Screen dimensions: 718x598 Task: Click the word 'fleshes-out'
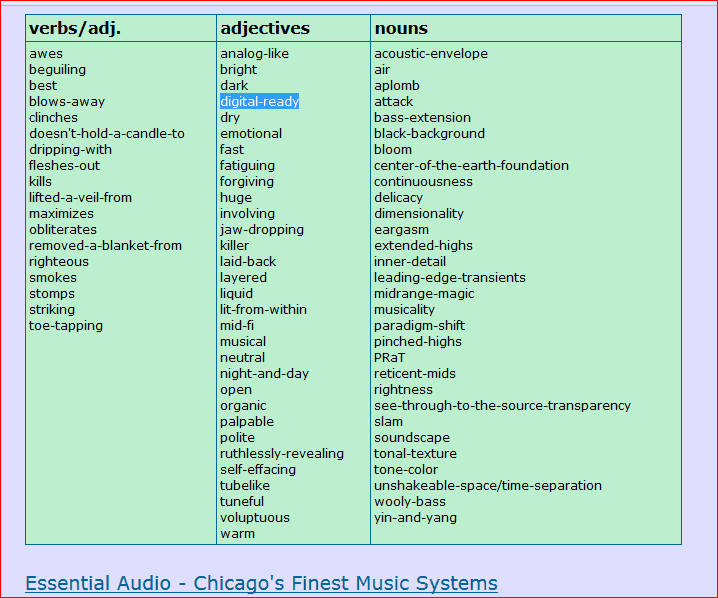tap(65, 166)
